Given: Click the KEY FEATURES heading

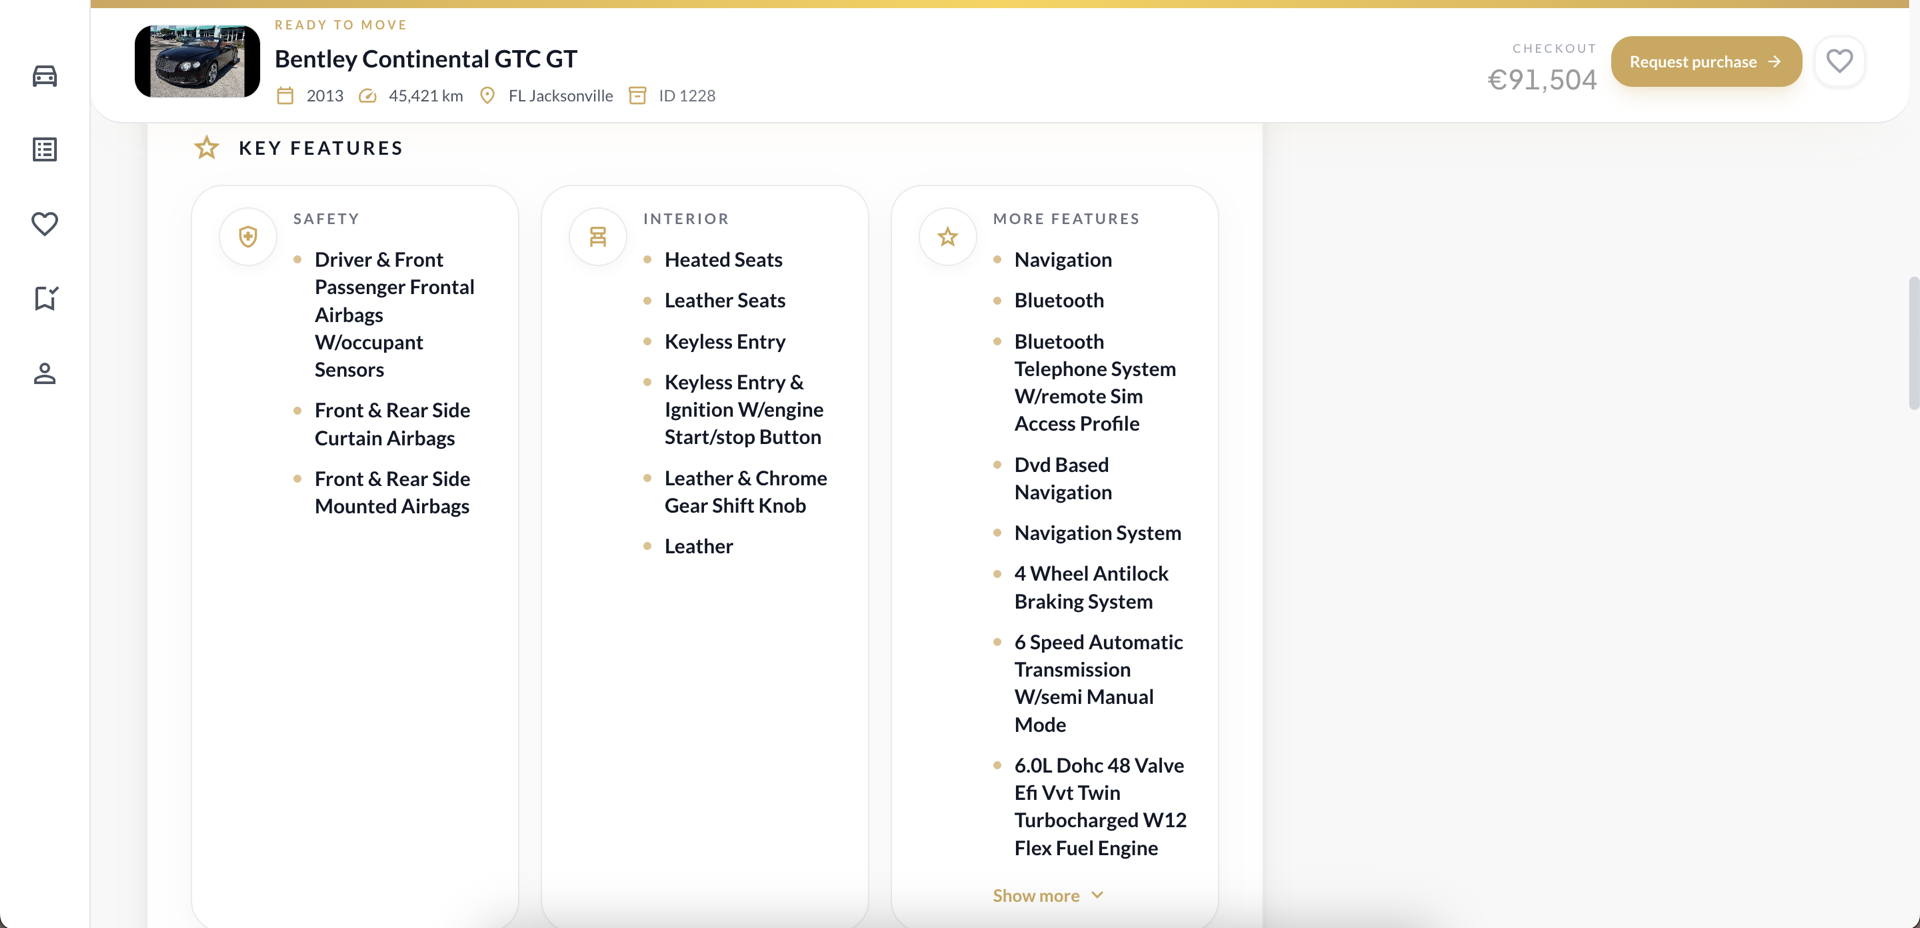Looking at the screenshot, I should (x=321, y=148).
